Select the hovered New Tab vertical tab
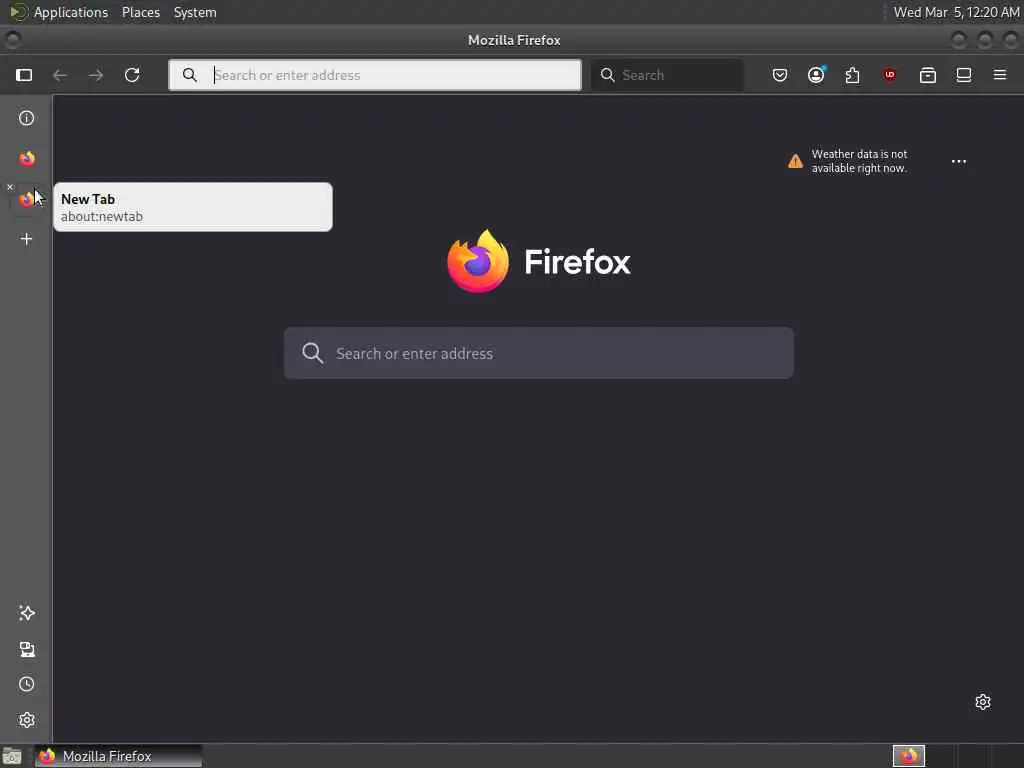 coord(27,199)
